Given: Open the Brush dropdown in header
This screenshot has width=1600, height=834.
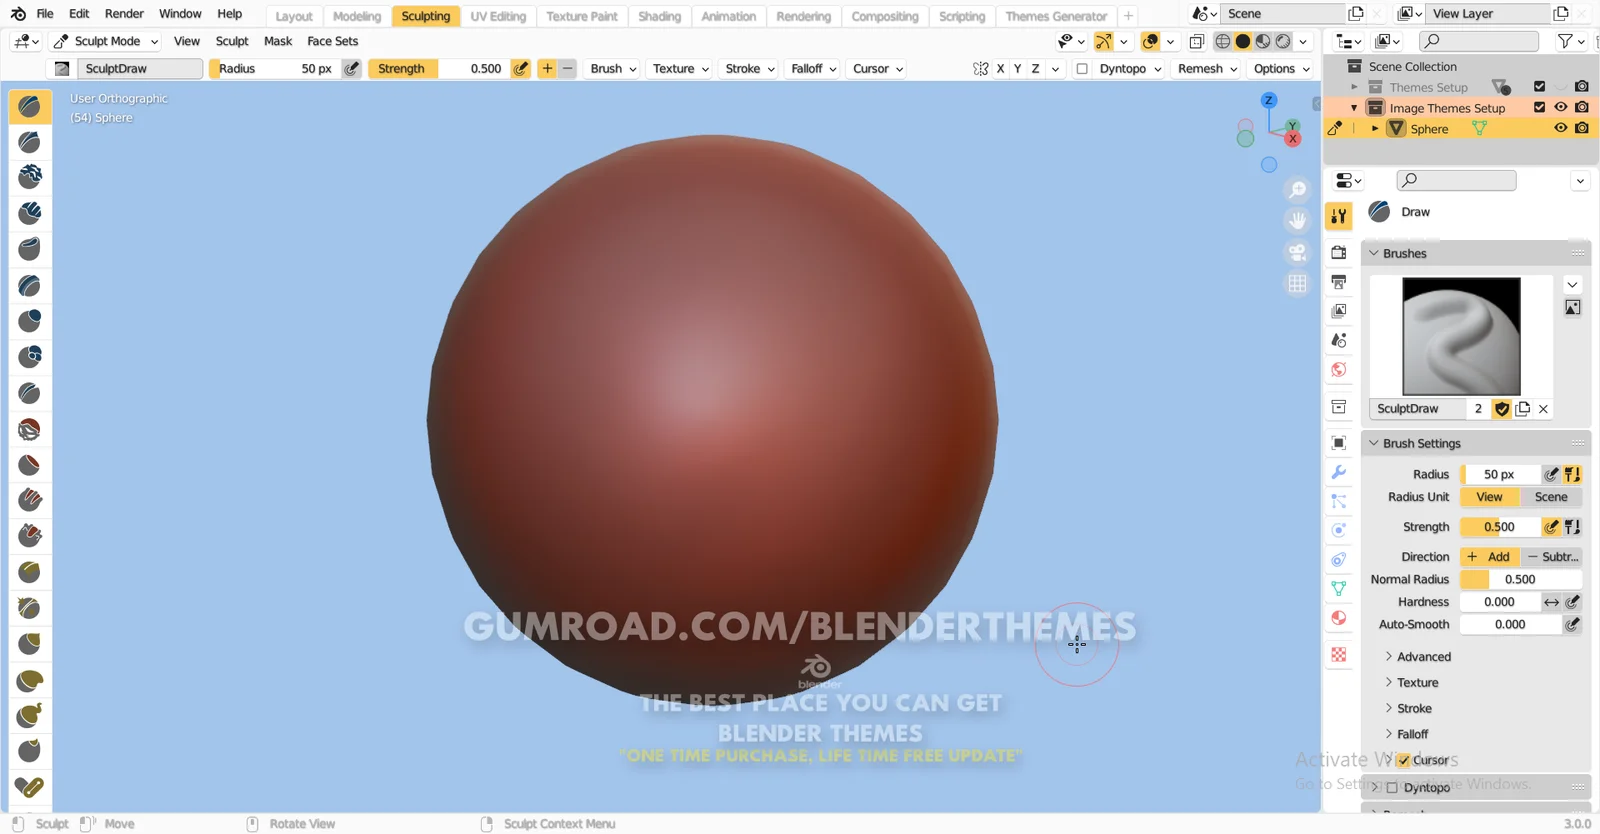Looking at the screenshot, I should (614, 69).
